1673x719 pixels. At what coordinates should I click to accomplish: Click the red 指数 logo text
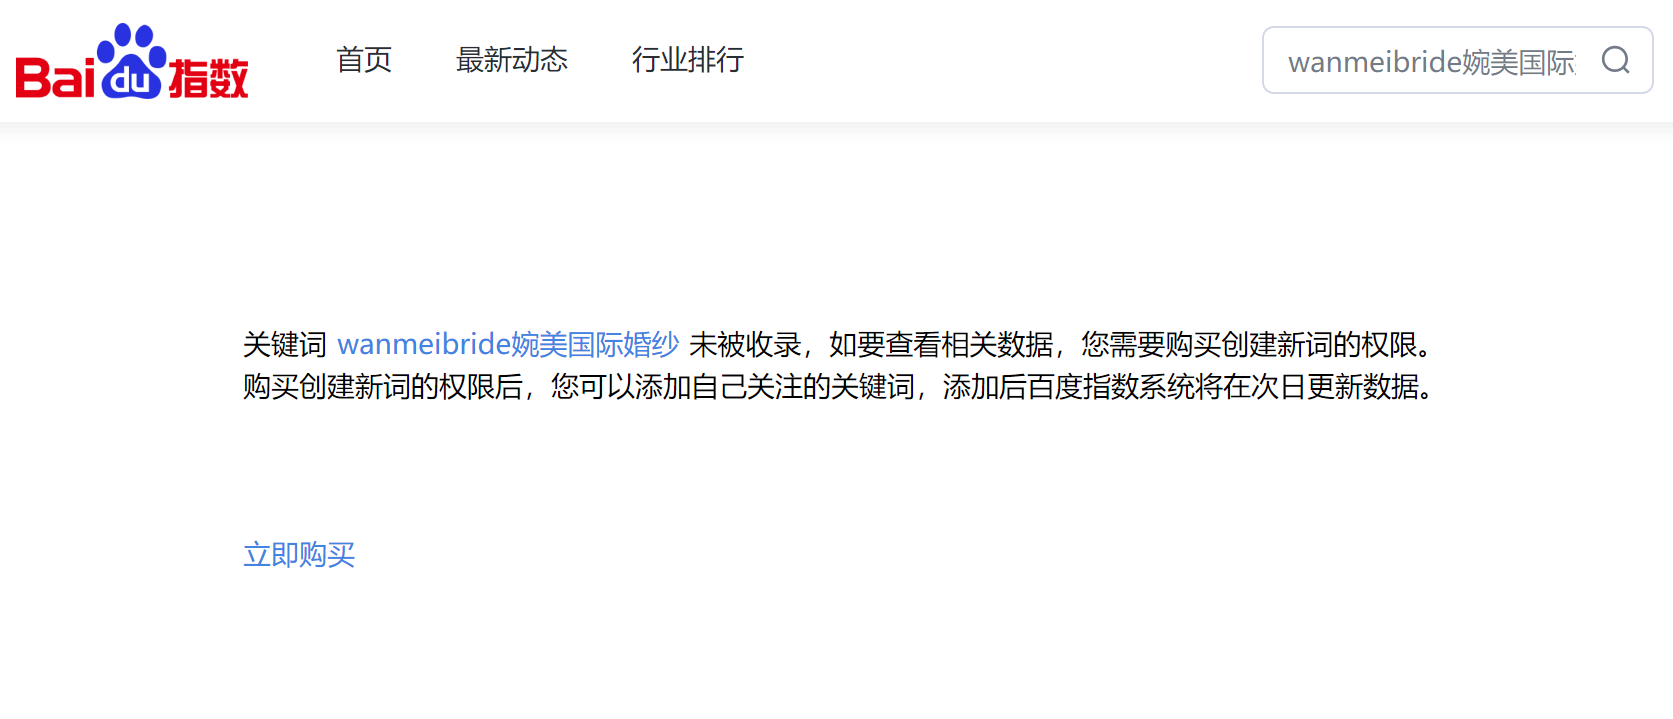(x=208, y=78)
